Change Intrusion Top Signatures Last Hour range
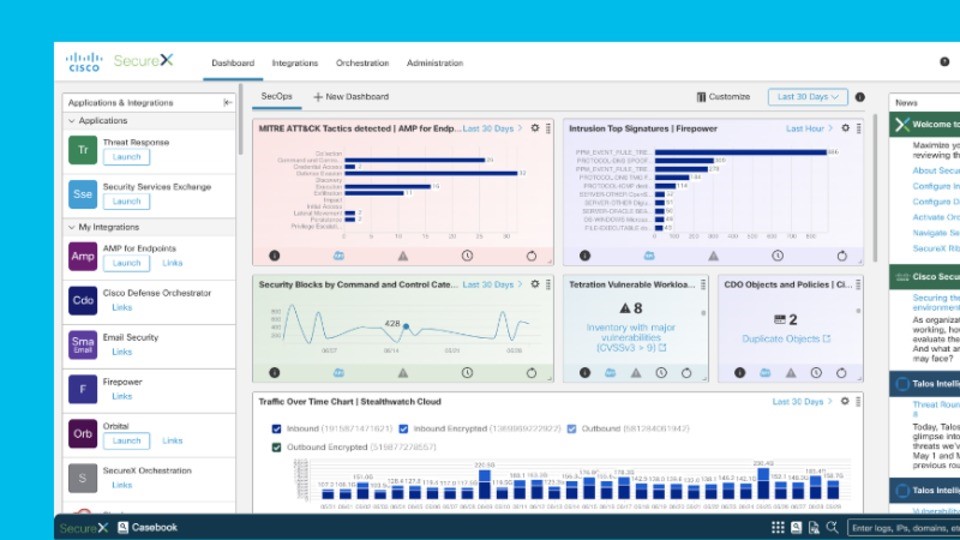The height and width of the screenshot is (540, 960). point(809,129)
